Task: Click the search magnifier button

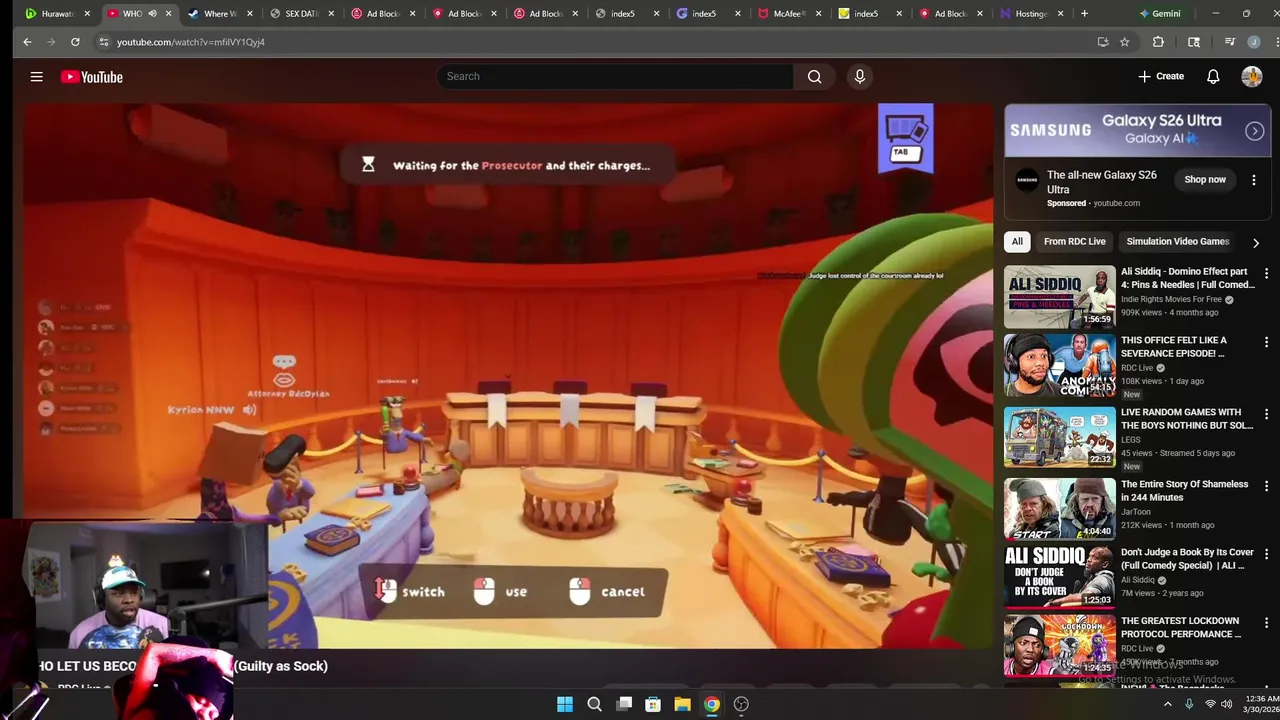Action: pos(814,76)
